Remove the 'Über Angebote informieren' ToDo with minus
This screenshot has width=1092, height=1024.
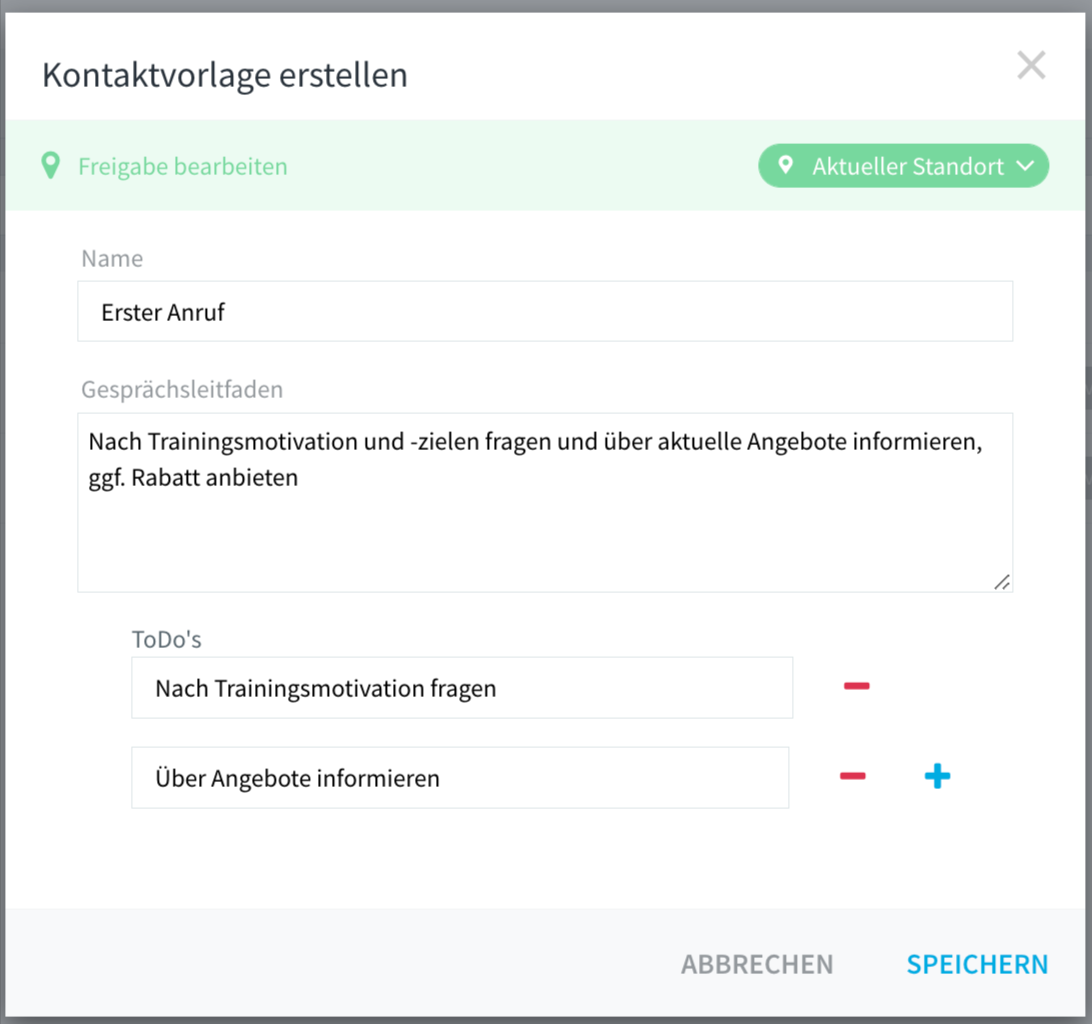coord(852,776)
